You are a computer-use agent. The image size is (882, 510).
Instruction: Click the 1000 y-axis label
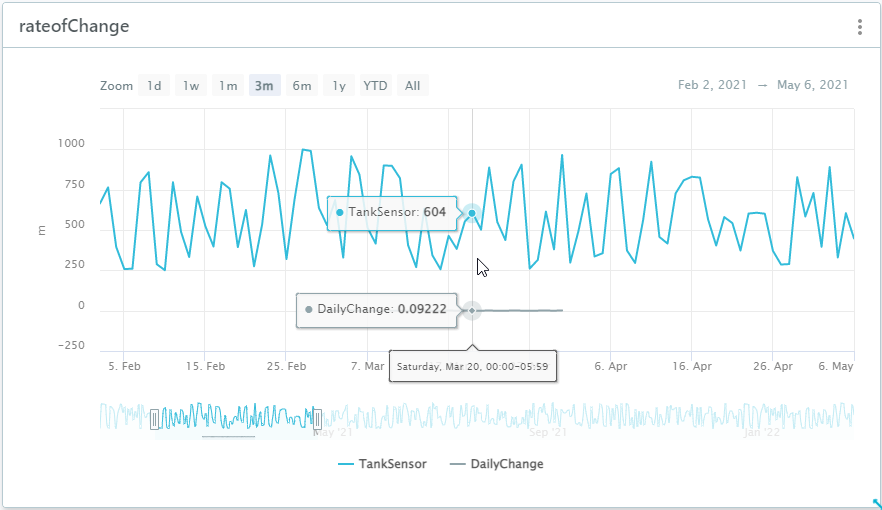pos(71,143)
